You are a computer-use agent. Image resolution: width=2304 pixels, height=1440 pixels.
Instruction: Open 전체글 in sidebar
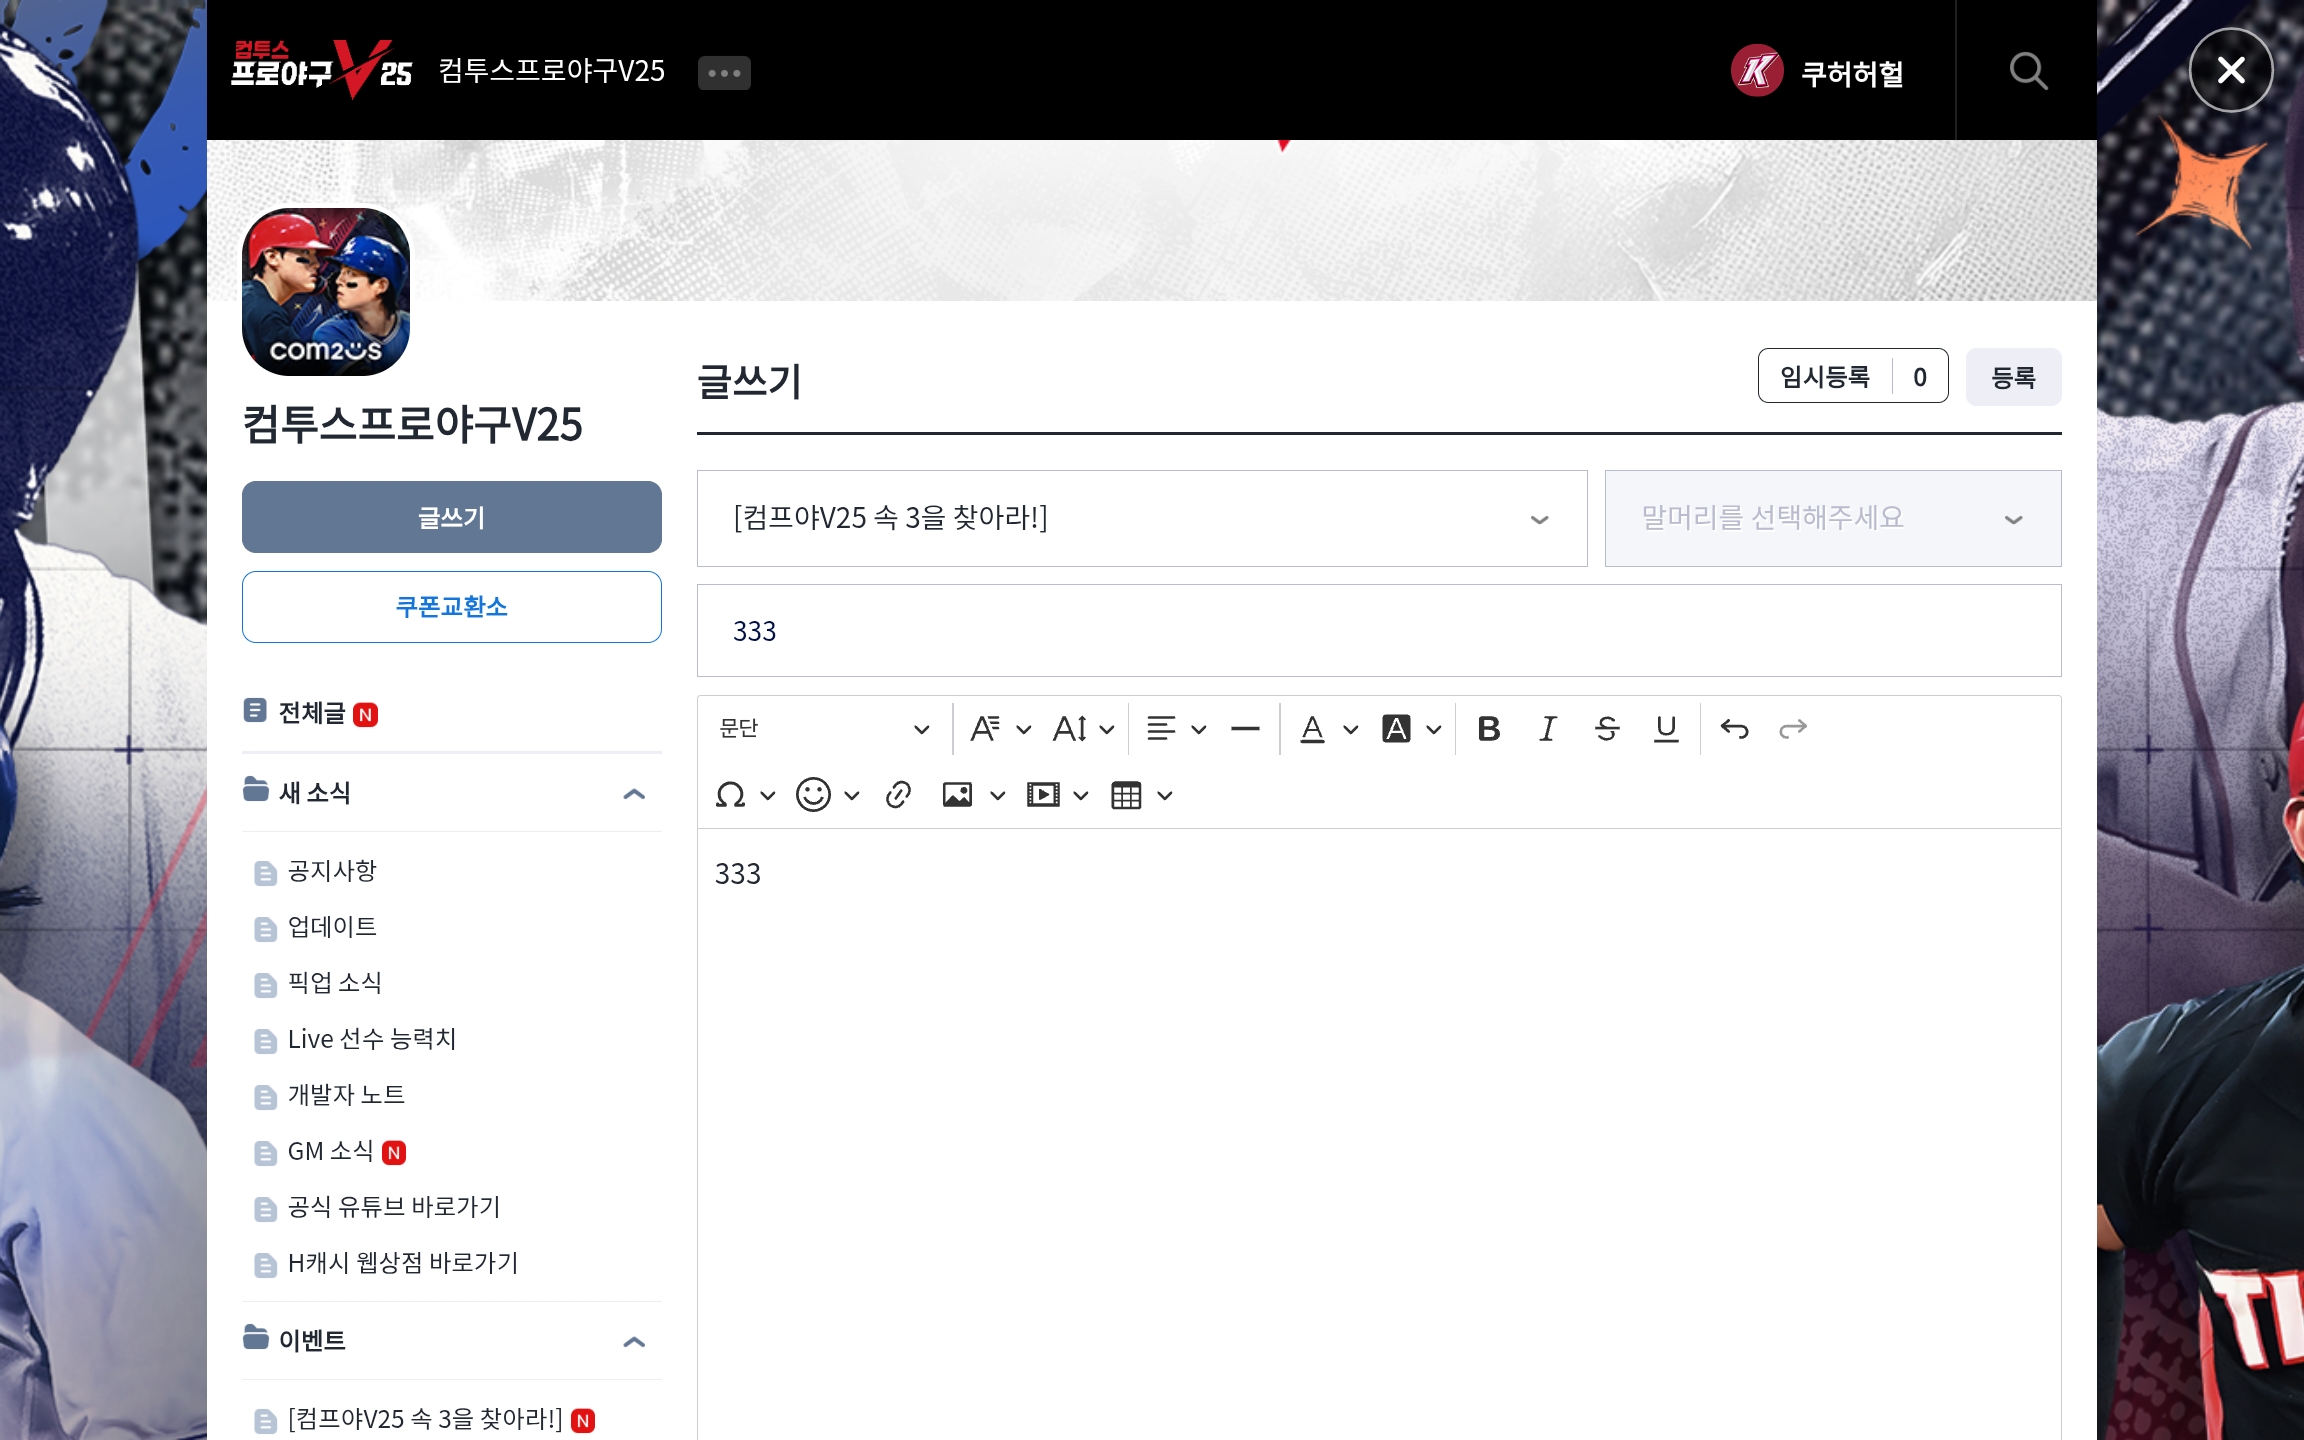click(x=311, y=713)
